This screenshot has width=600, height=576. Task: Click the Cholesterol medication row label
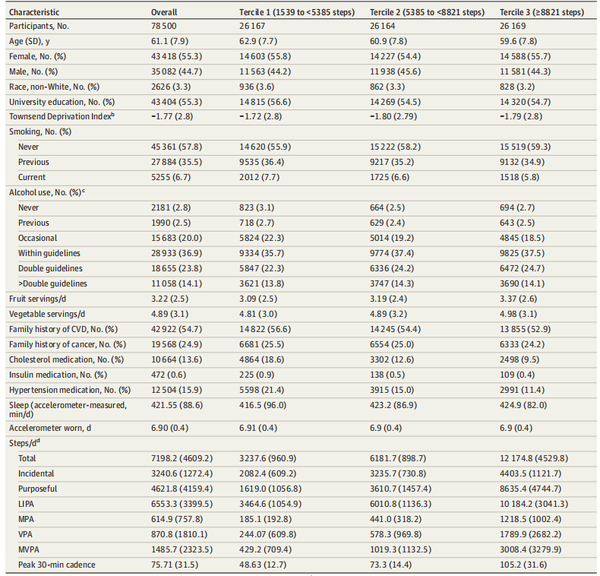point(66,357)
